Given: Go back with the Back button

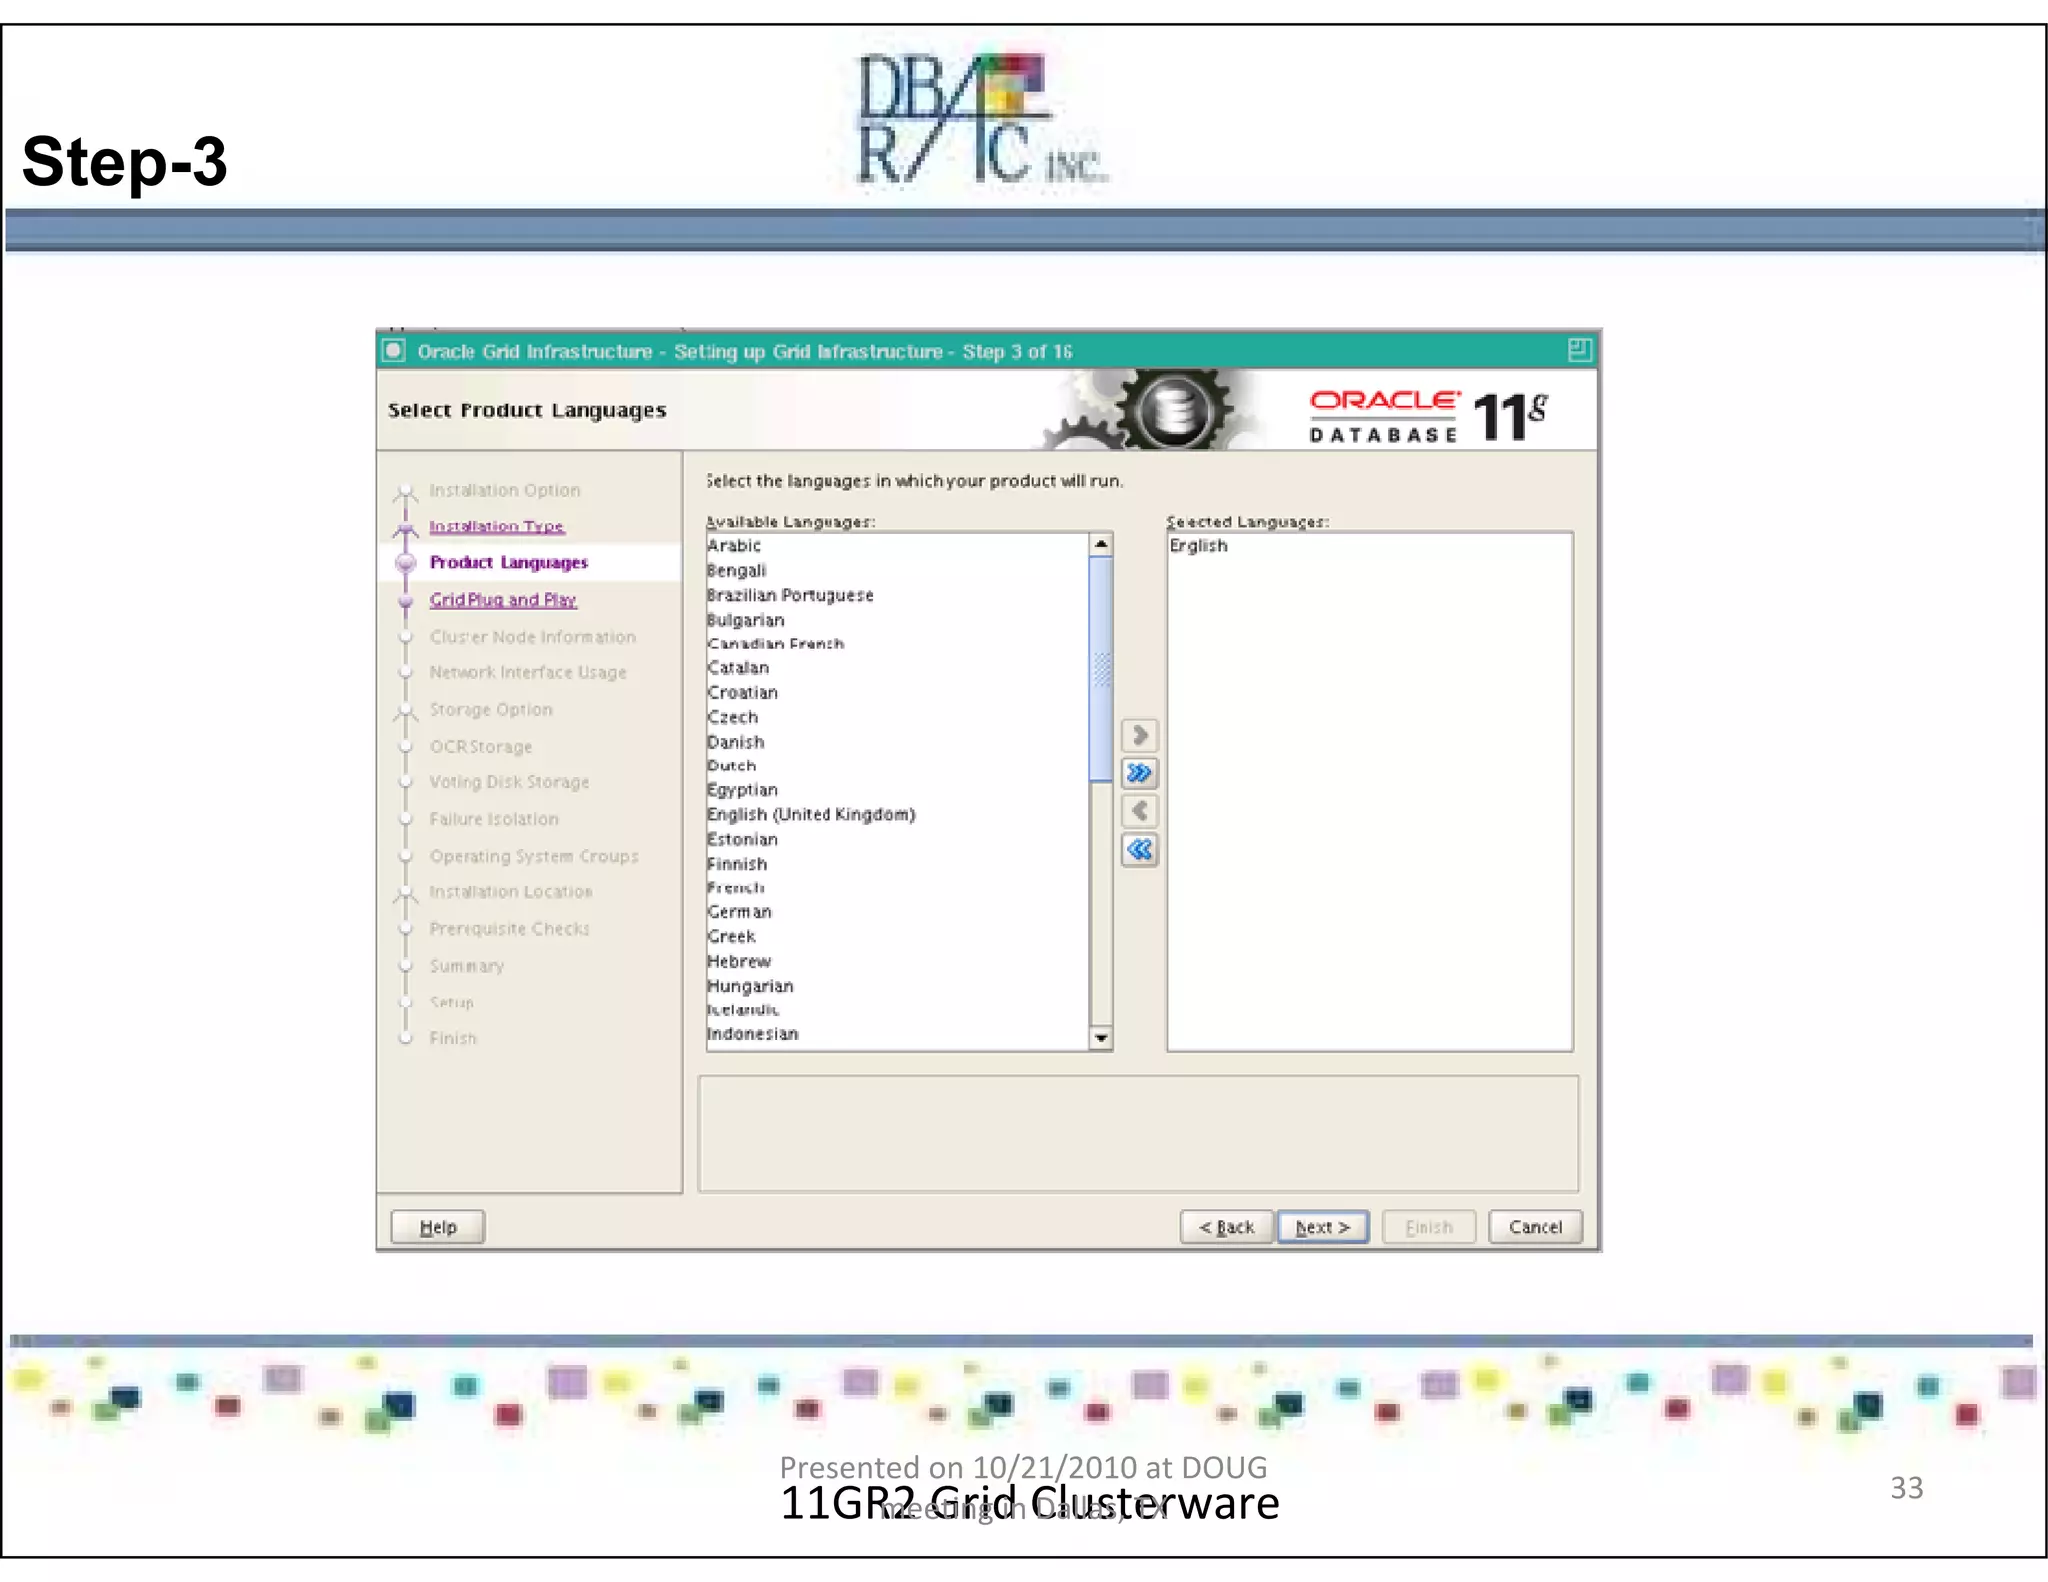Looking at the screenshot, I should coord(1227,1227).
